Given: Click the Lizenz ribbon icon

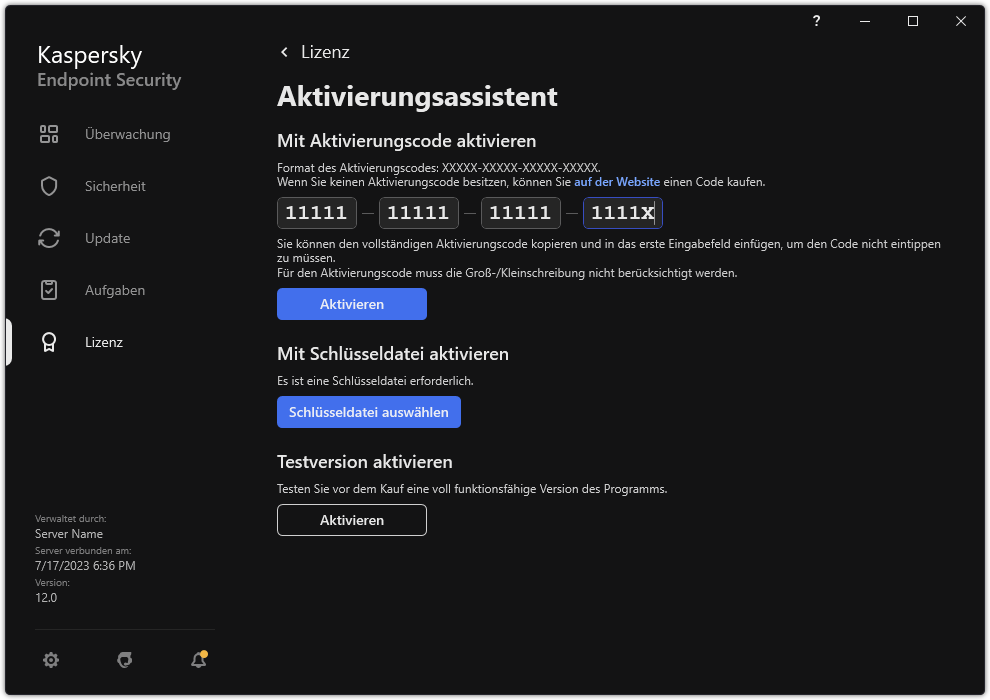Looking at the screenshot, I should [x=49, y=342].
